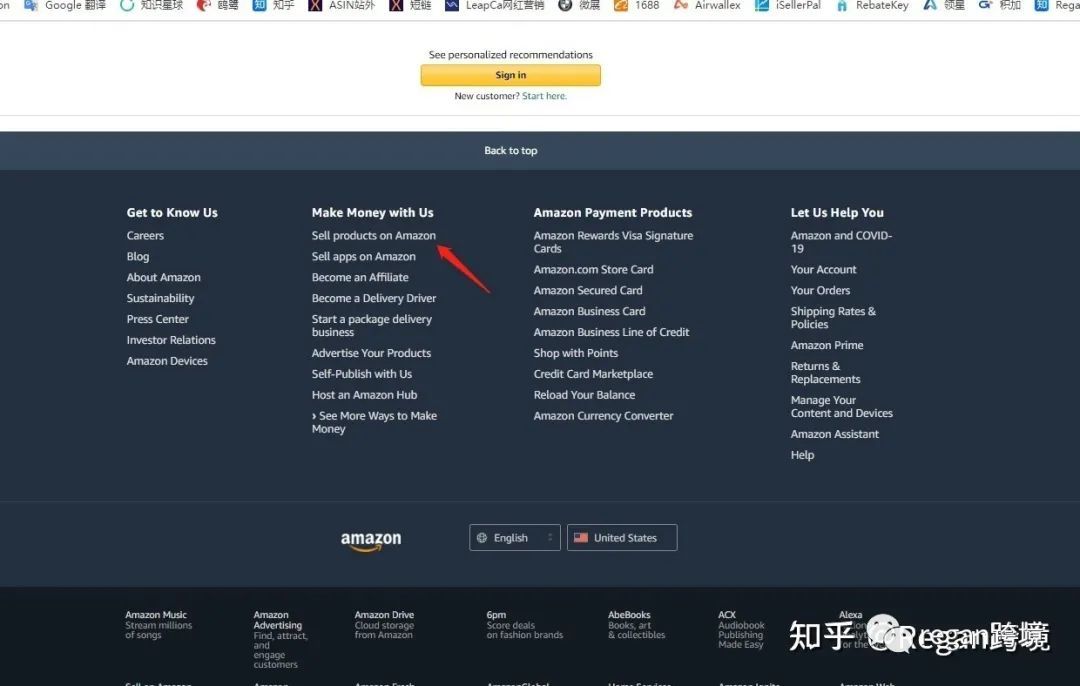This screenshot has height=686, width=1080.
Task: Click Amazon Assistant link
Action: point(835,434)
